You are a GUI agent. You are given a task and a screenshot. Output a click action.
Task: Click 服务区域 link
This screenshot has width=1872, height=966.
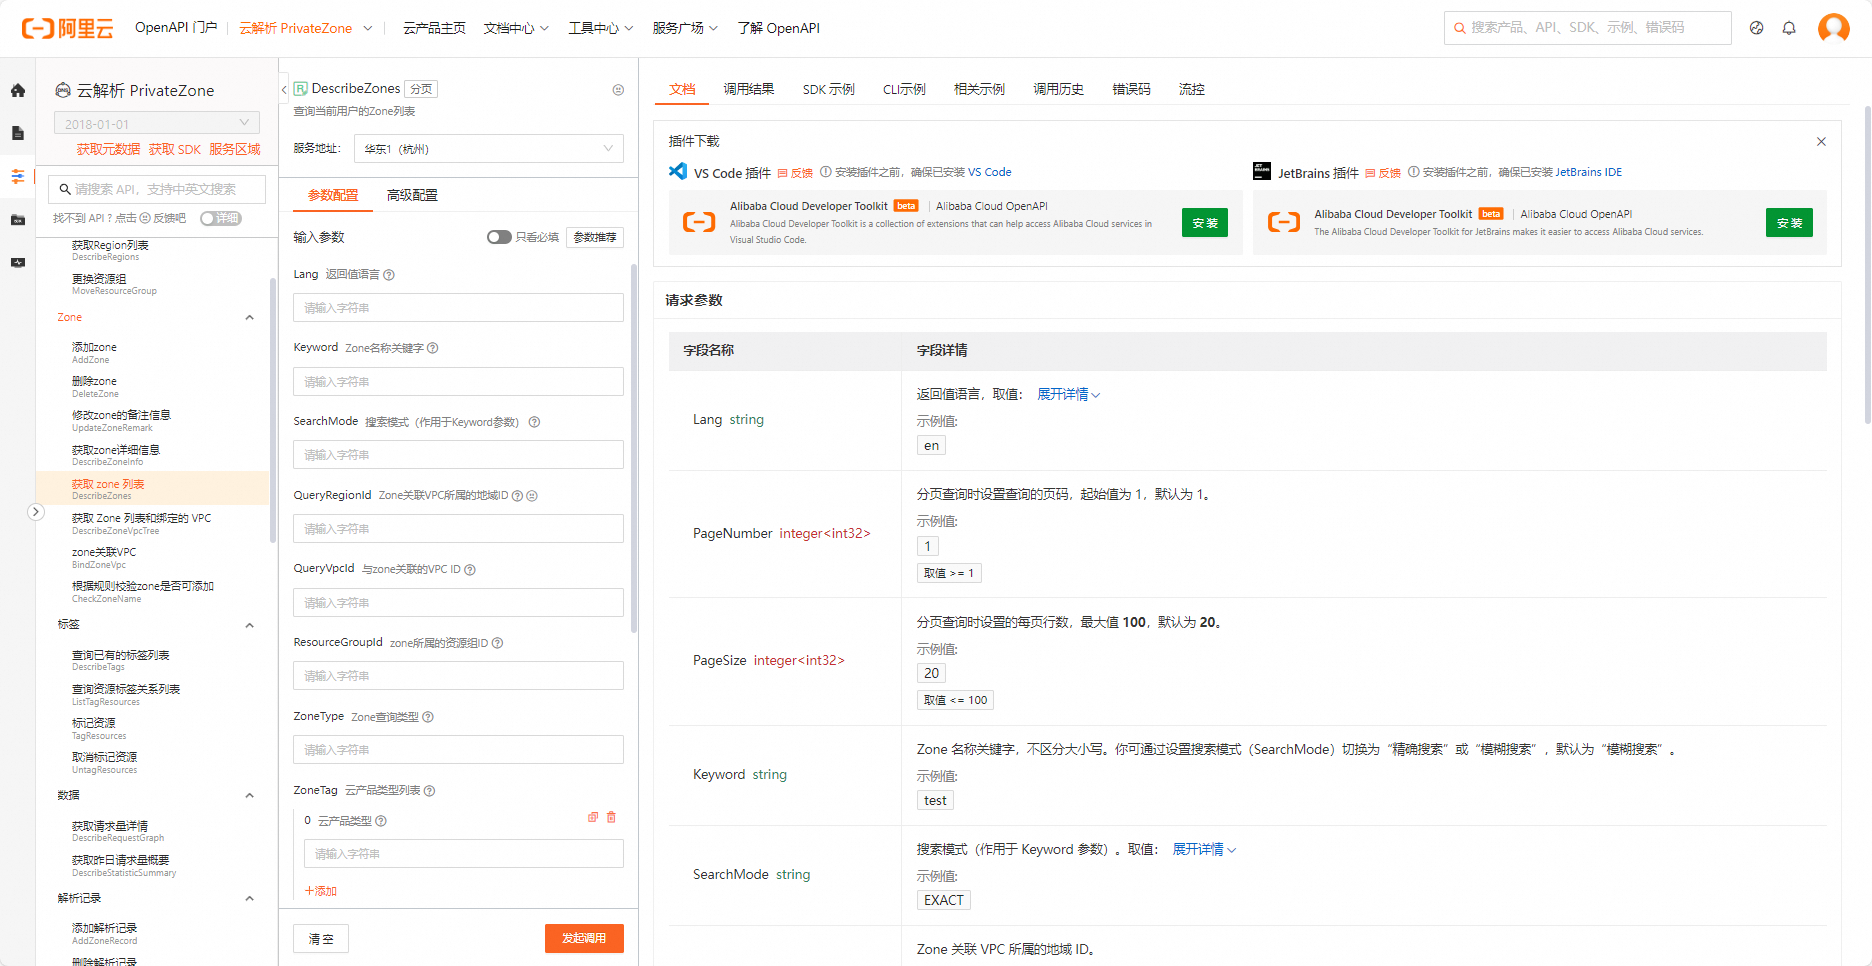pos(235,149)
